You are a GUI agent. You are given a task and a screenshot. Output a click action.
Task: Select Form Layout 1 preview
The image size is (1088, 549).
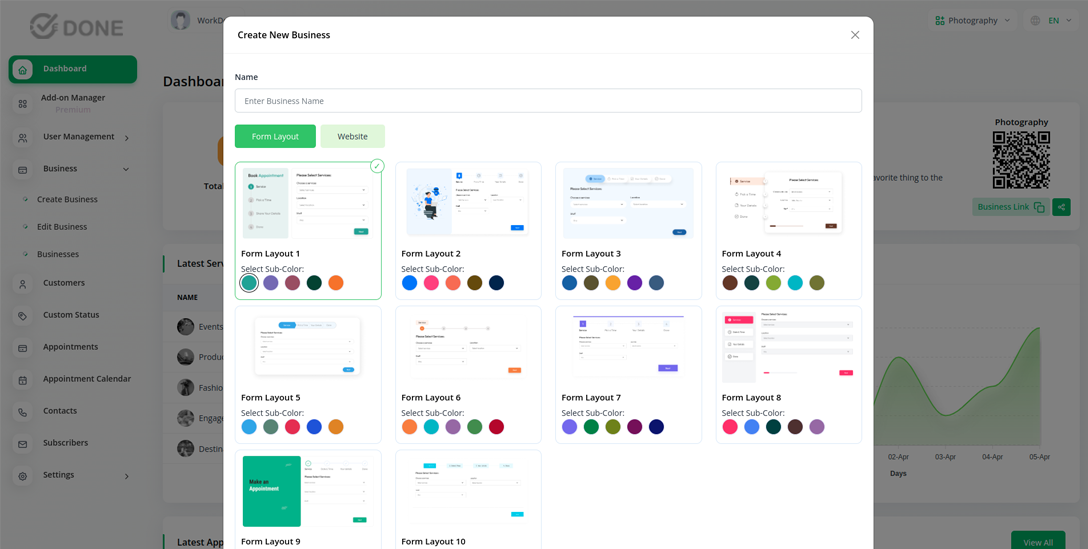click(308, 204)
